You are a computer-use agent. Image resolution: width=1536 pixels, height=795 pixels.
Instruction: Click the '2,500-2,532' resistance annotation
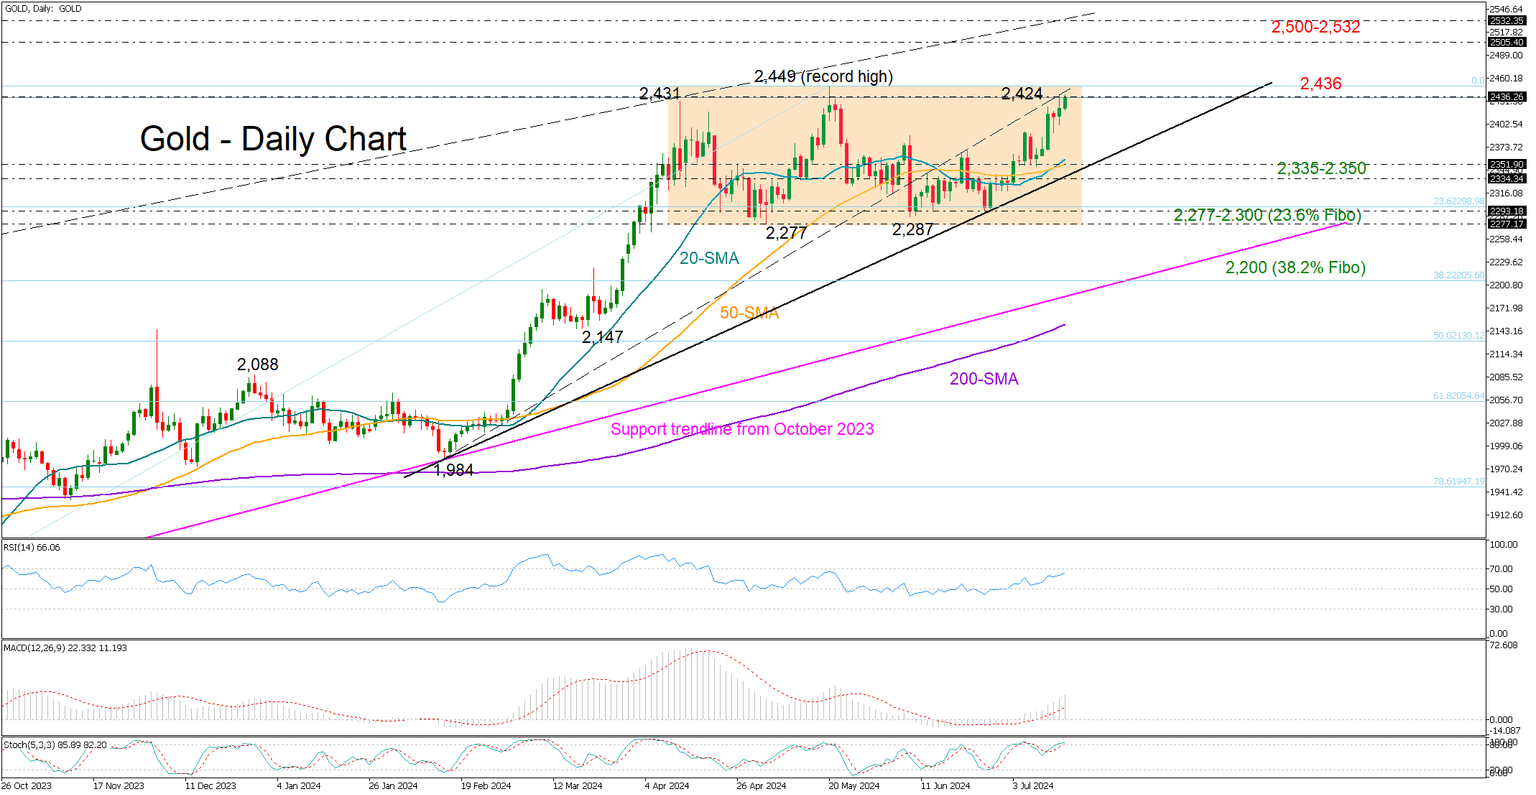click(x=1314, y=27)
